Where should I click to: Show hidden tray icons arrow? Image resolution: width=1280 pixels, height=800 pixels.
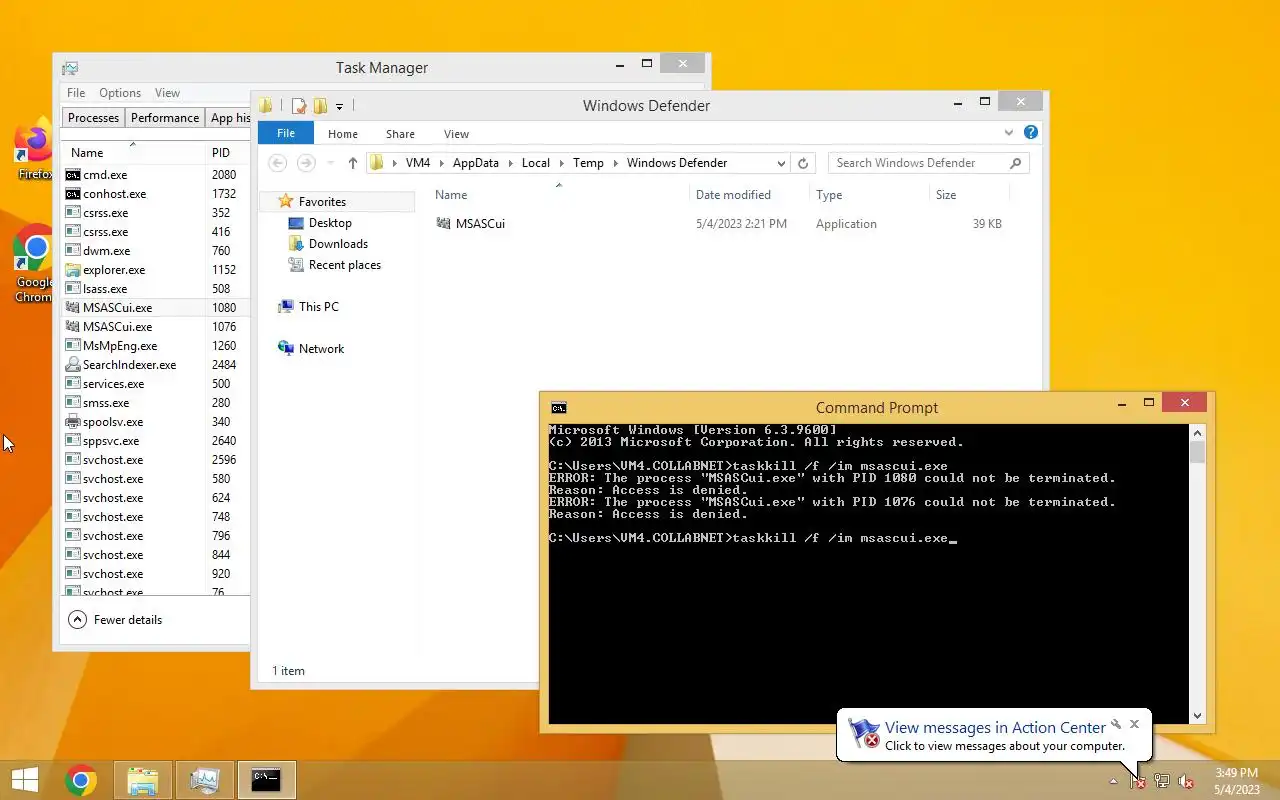click(x=1114, y=781)
